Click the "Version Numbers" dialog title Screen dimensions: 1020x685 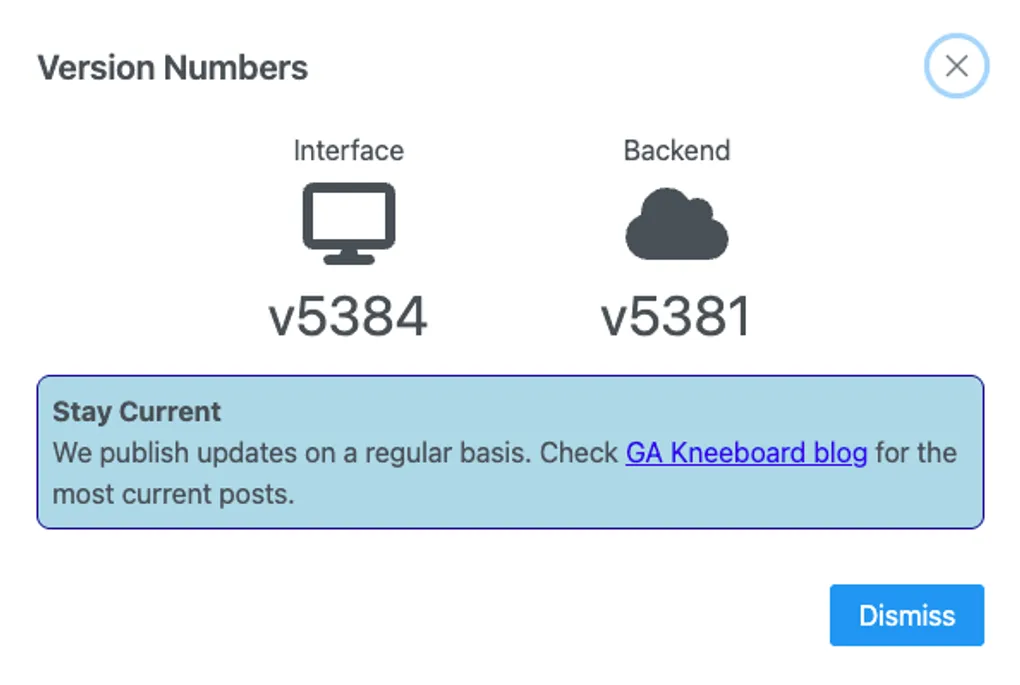(173, 68)
